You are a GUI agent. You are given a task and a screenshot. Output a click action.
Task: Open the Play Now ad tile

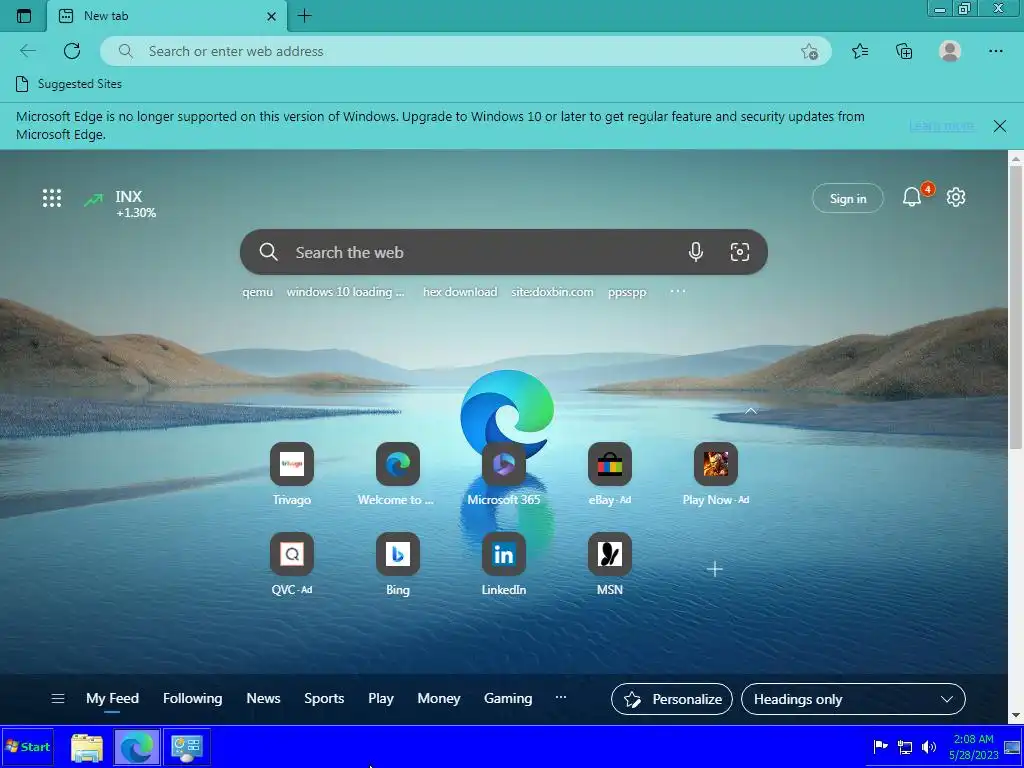pos(716,475)
